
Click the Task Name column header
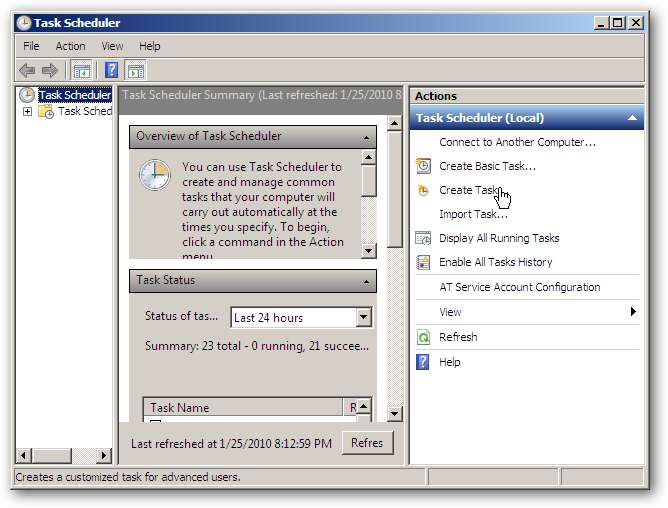coord(243,407)
